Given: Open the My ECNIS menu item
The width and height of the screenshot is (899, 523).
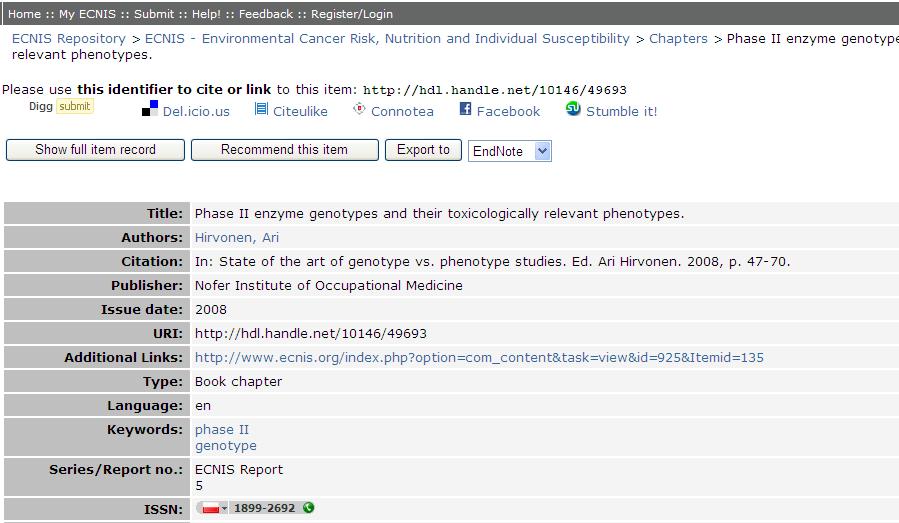Looking at the screenshot, I should (x=87, y=14).
